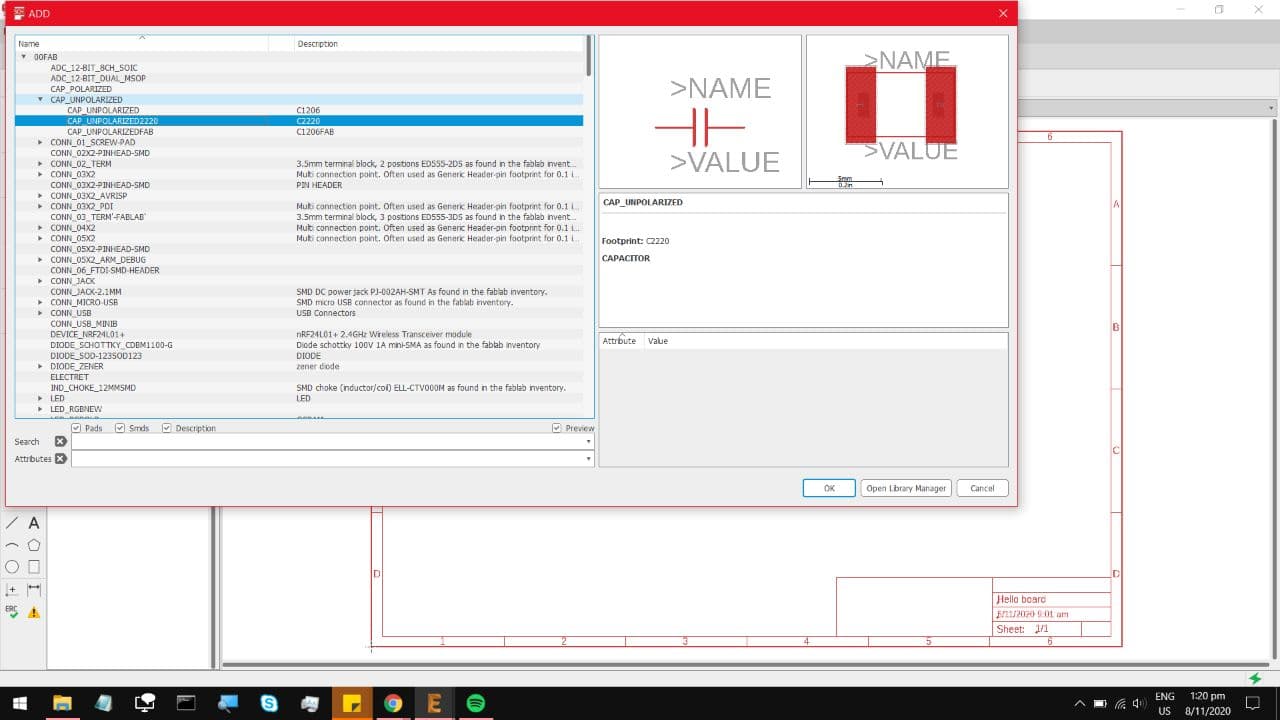Viewport: 1280px width, 720px height.
Task: Expand CONN_02_TERM entry
Action: pyautogui.click(x=40, y=163)
